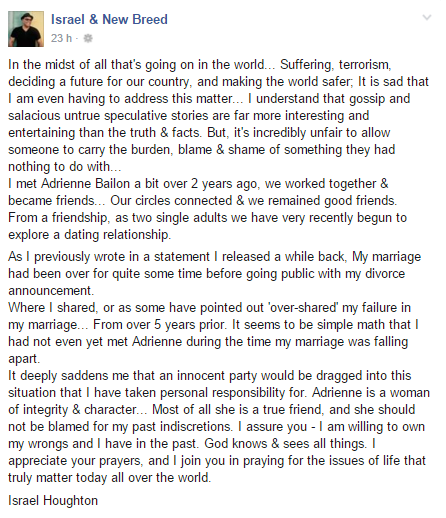Click the phrase "God knows & sees all things"
The width and height of the screenshot is (446, 518).
point(285,444)
